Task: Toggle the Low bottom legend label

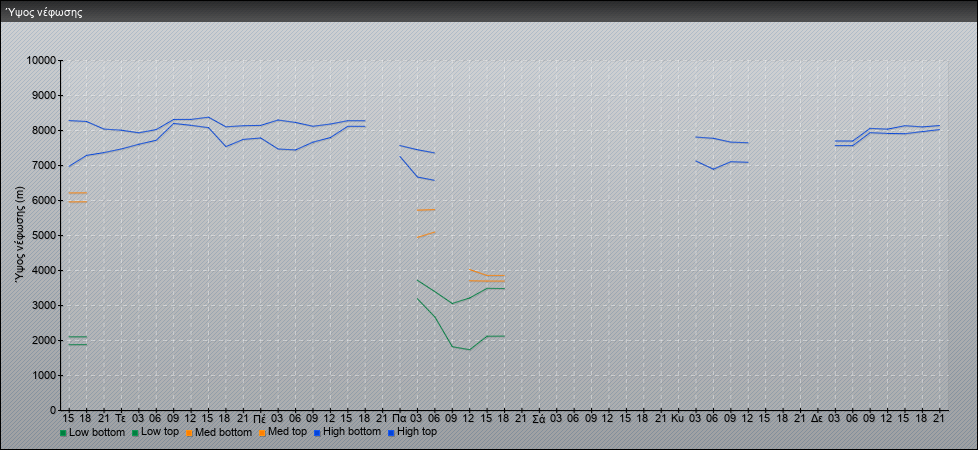Action: coord(97,432)
